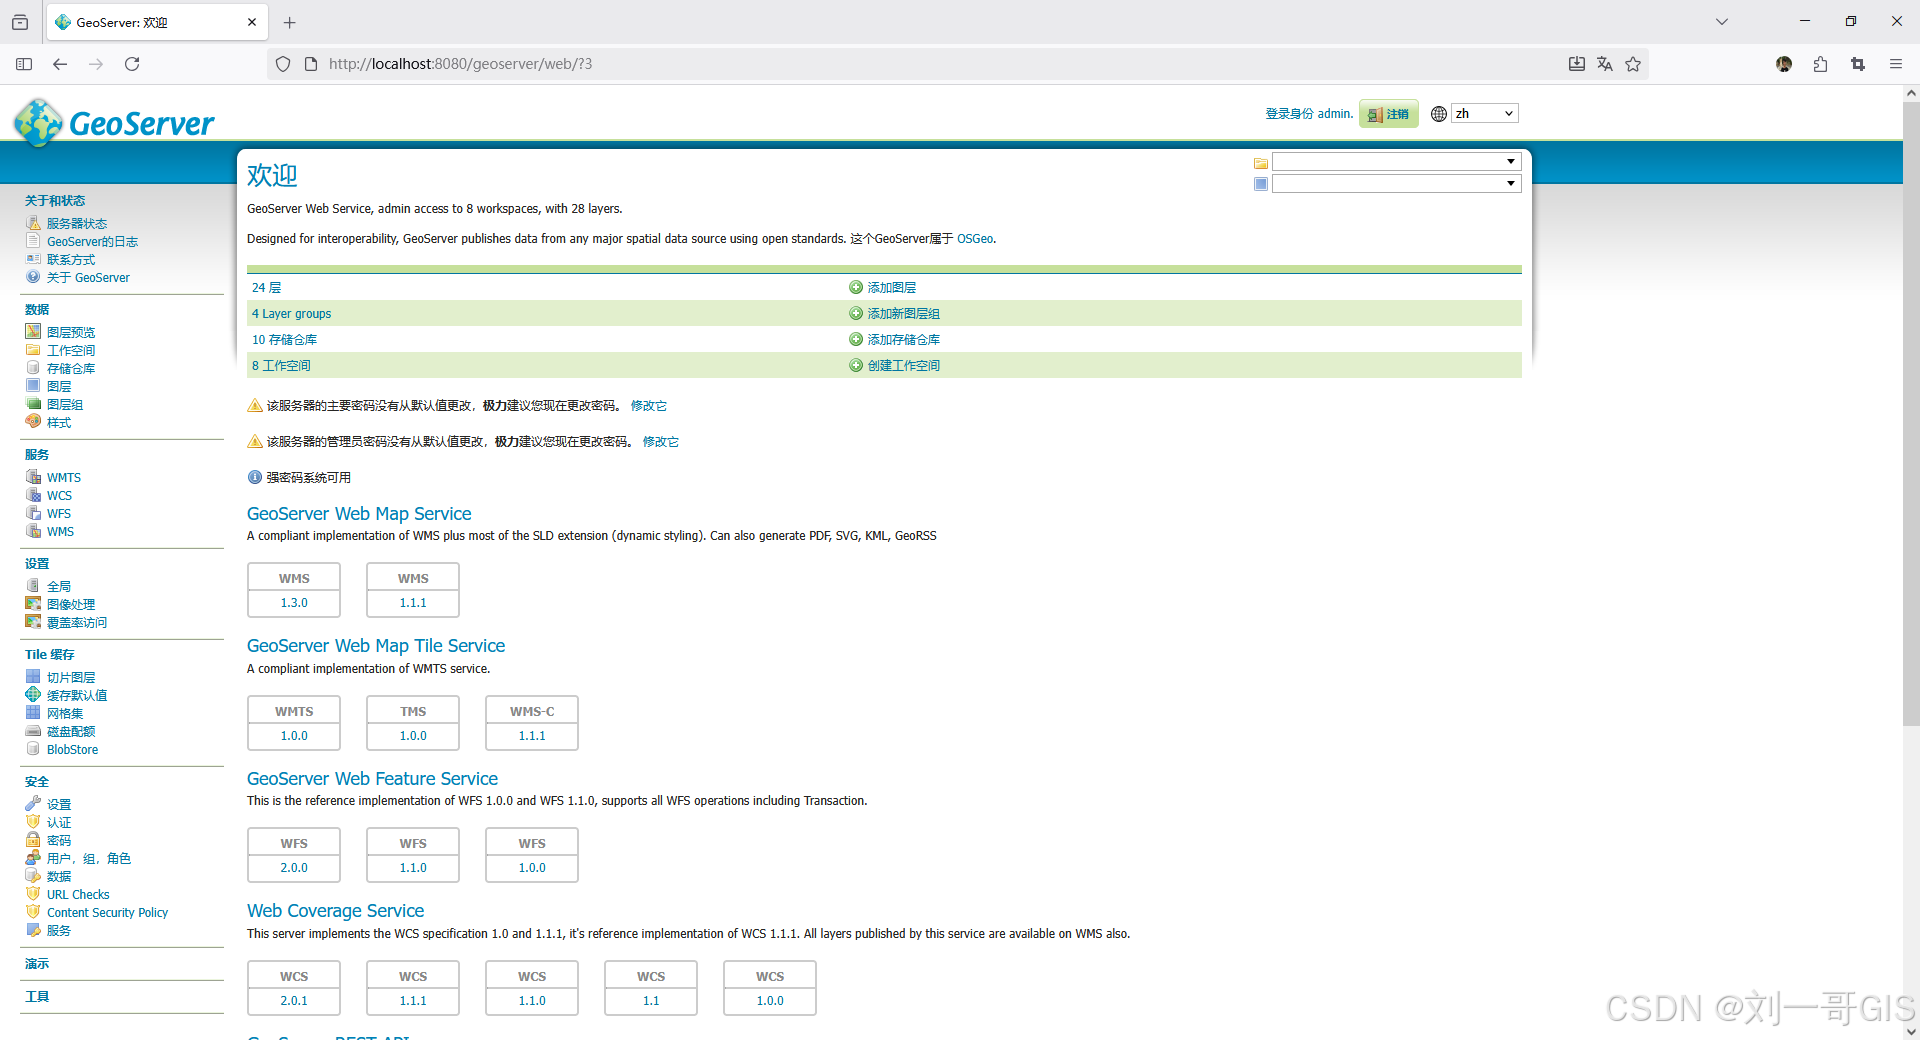Click the GeoServer logo
The width and height of the screenshot is (1920, 1040).
coord(114,123)
